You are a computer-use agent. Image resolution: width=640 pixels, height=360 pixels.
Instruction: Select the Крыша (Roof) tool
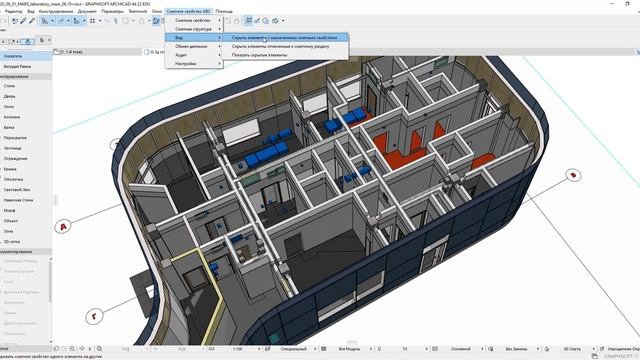pyautogui.click(x=10, y=169)
